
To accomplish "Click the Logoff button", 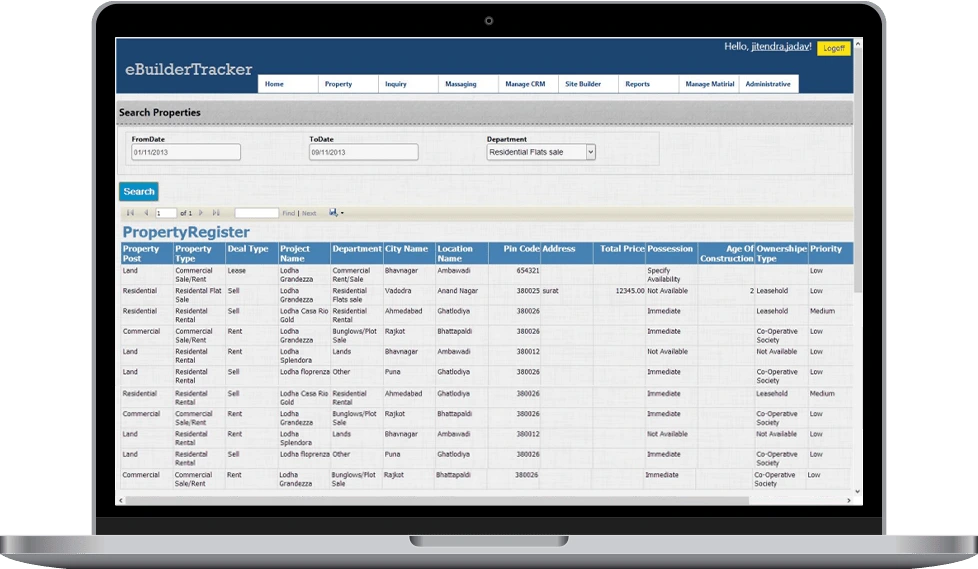I will [833, 48].
